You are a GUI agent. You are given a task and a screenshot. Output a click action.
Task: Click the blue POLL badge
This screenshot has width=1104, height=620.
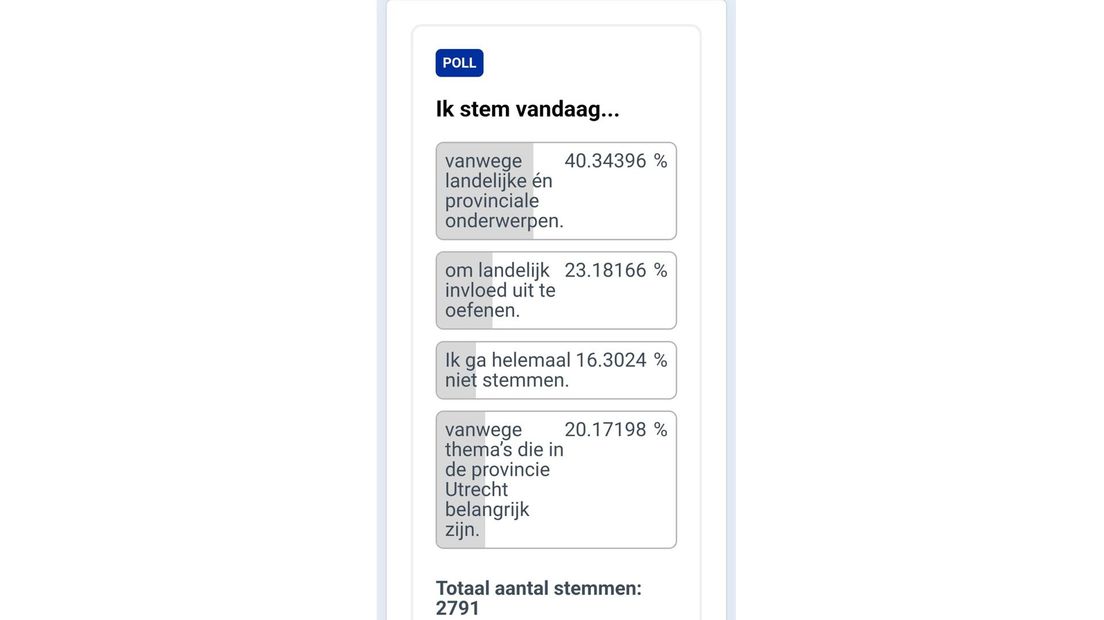coord(459,63)
